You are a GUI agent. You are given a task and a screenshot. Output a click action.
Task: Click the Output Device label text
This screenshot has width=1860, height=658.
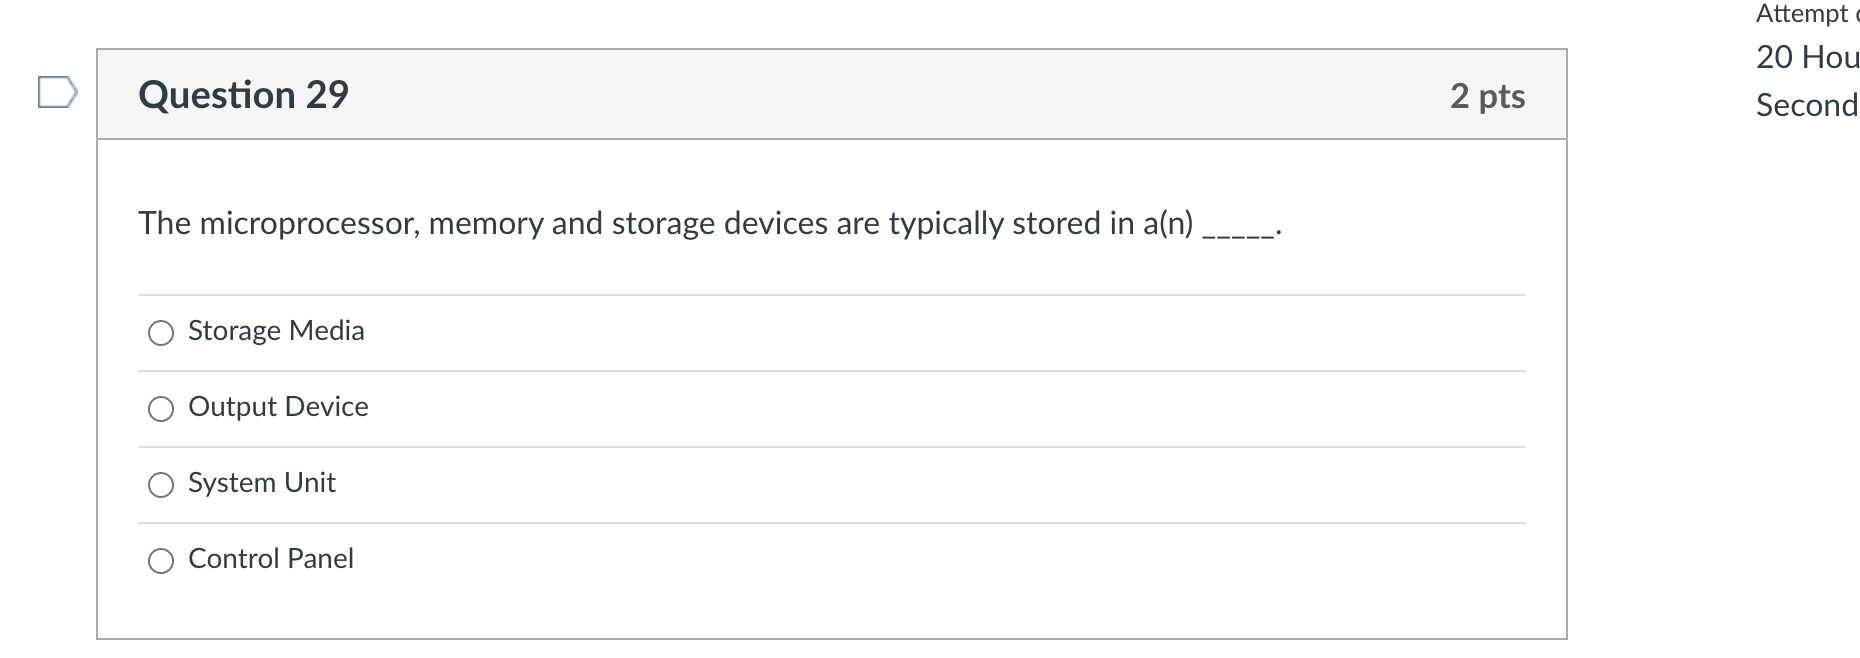[278, 407]
